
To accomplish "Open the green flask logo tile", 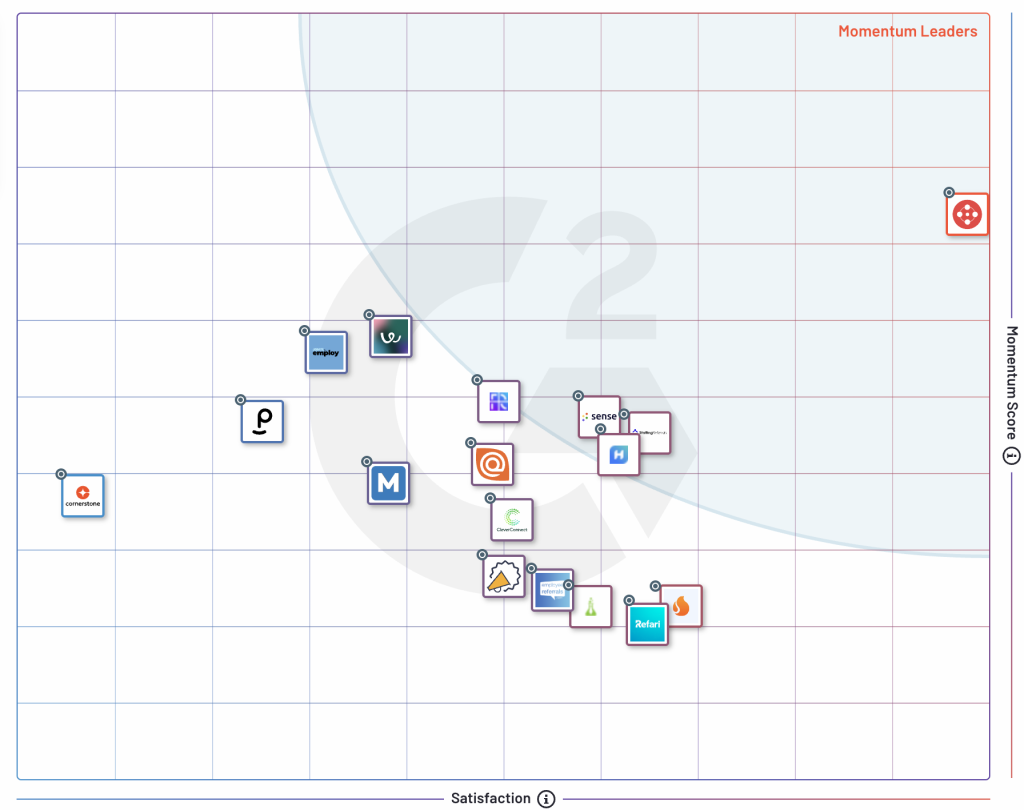I will click(591, 607).
